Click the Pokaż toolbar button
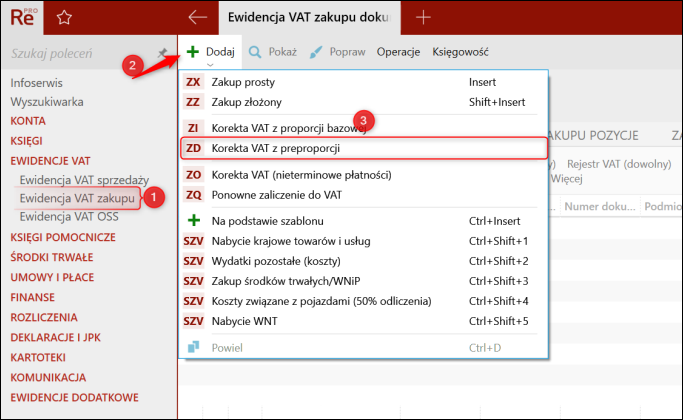The image size is (683, 420). pyautogui.click(x=273, y=52)
